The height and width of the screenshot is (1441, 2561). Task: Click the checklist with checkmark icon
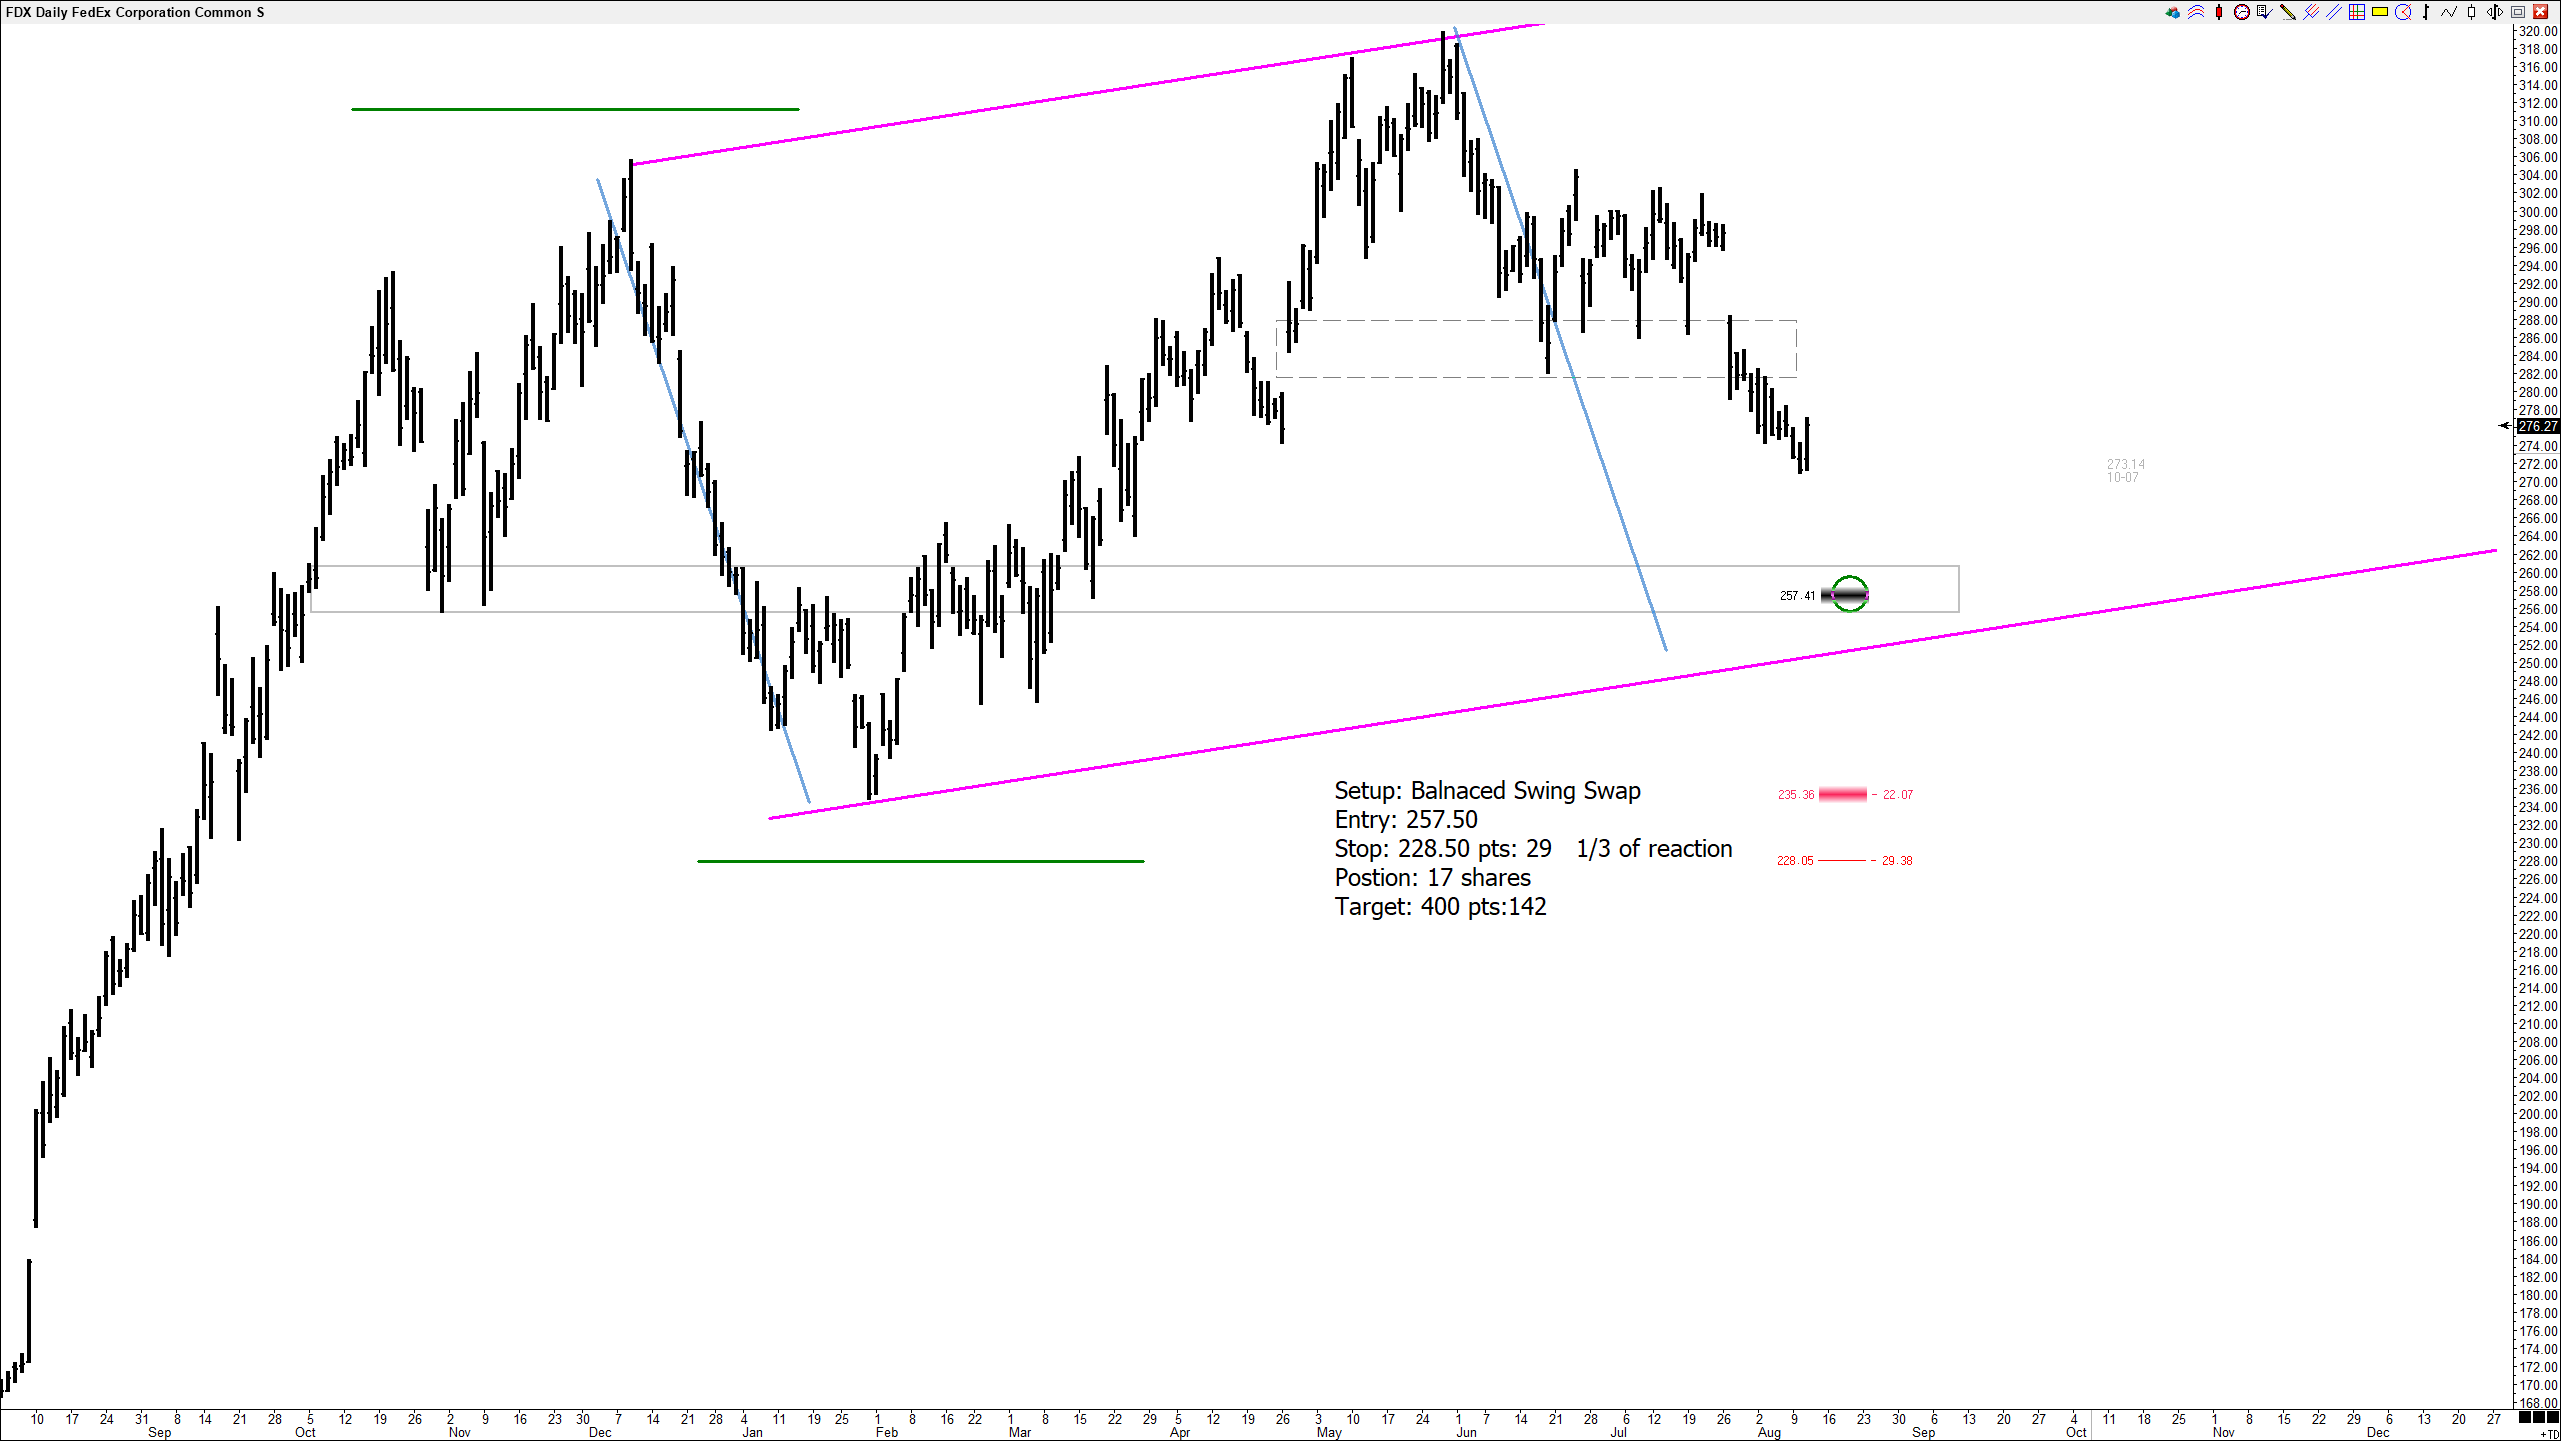[2265, 12]
